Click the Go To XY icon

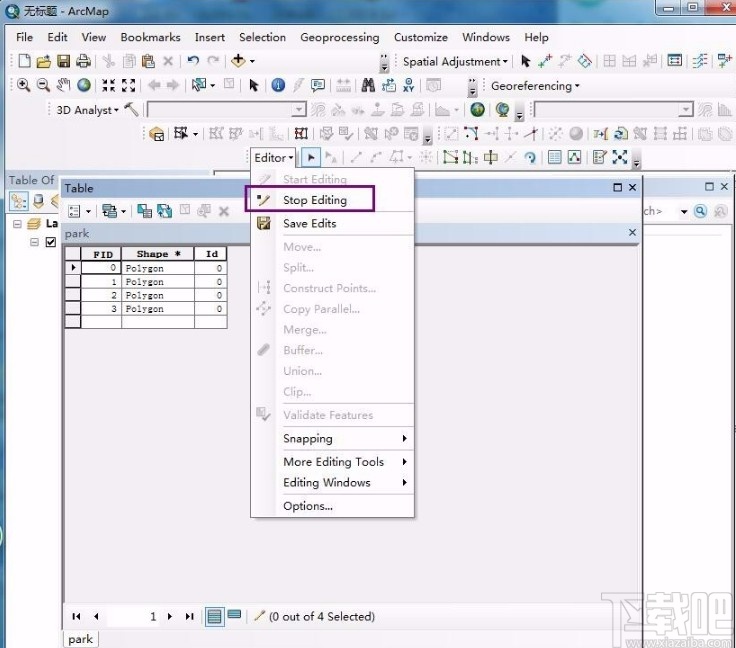[x=408, y=85]
